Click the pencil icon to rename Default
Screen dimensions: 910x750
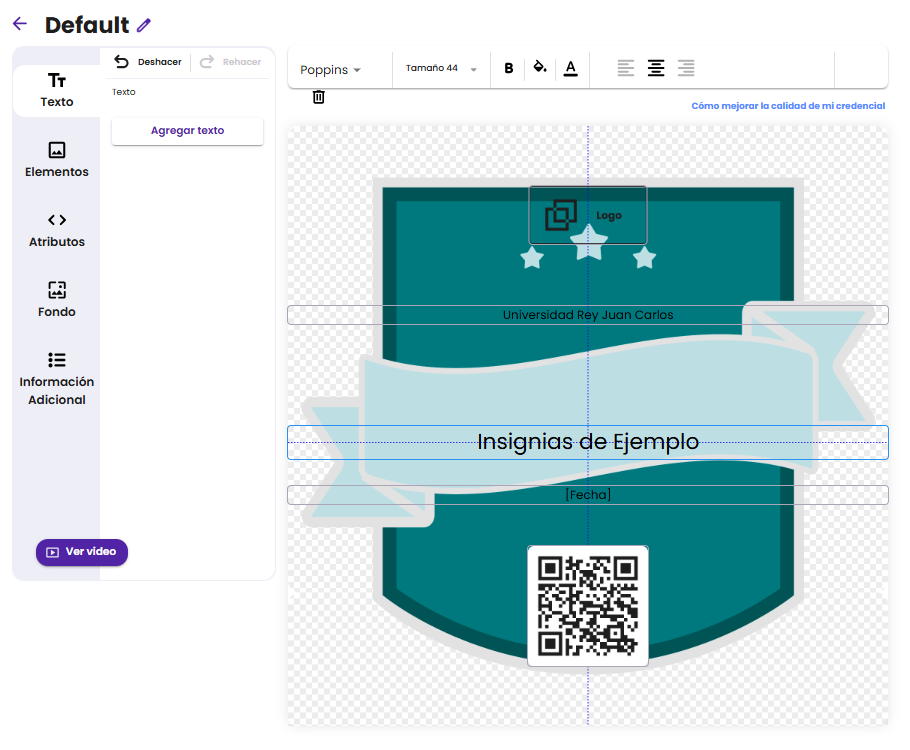click(144, 25)
